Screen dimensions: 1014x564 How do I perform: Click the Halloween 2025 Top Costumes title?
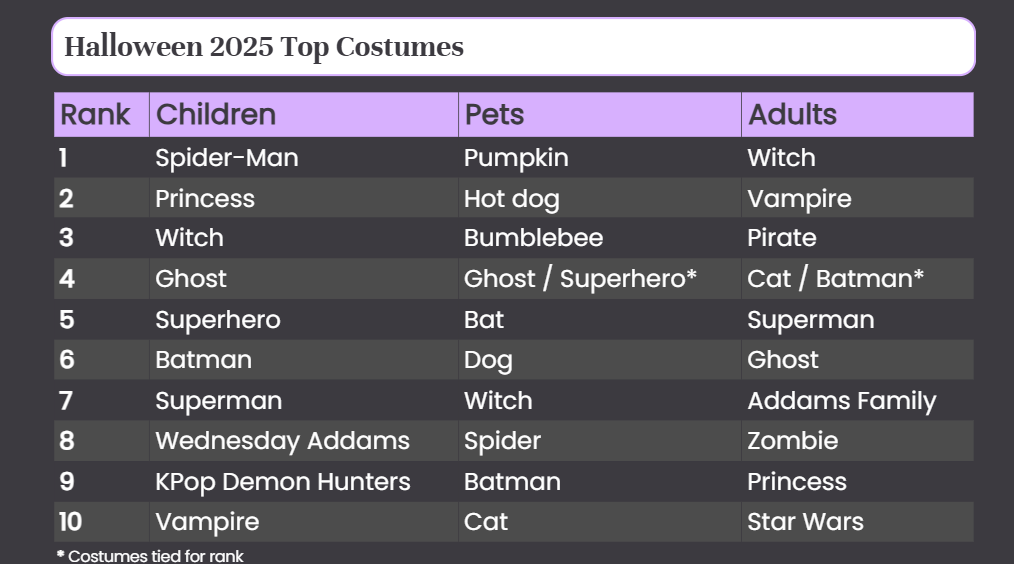point(264,47)
